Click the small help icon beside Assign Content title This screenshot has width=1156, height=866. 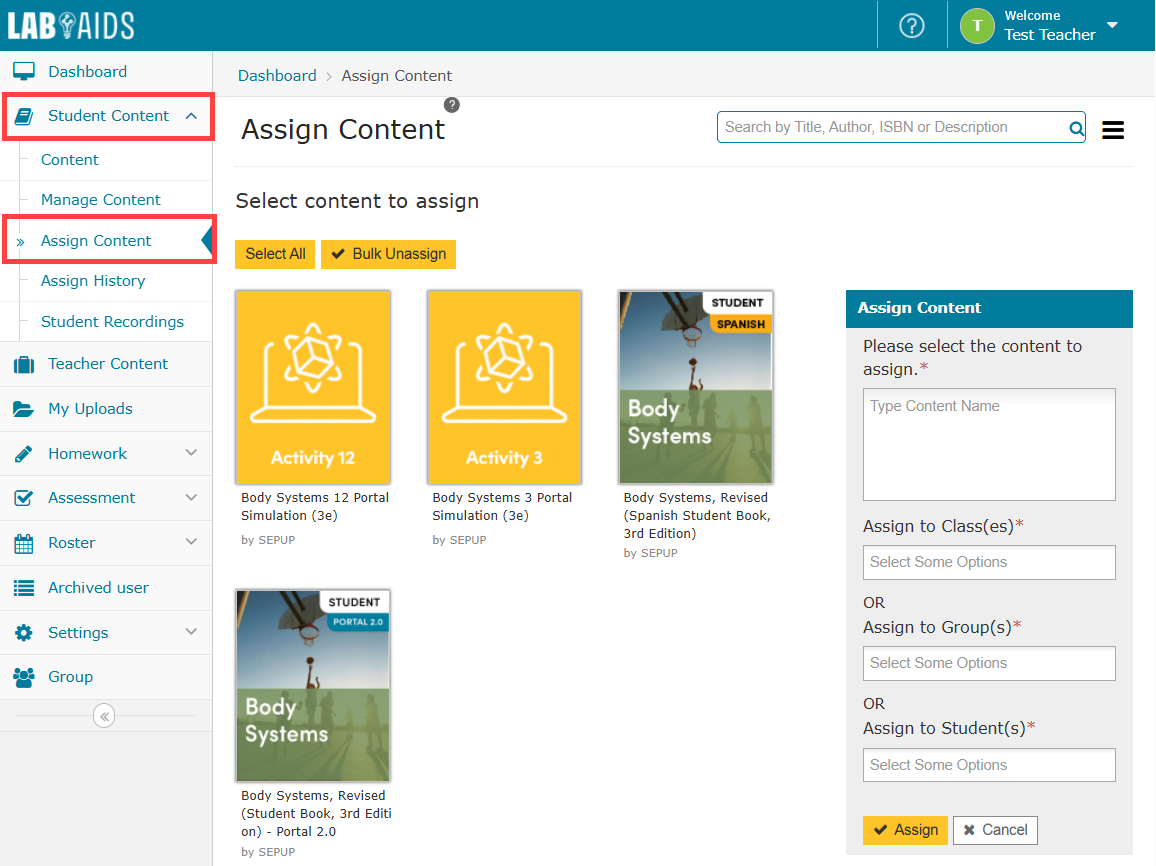(452, 105)
